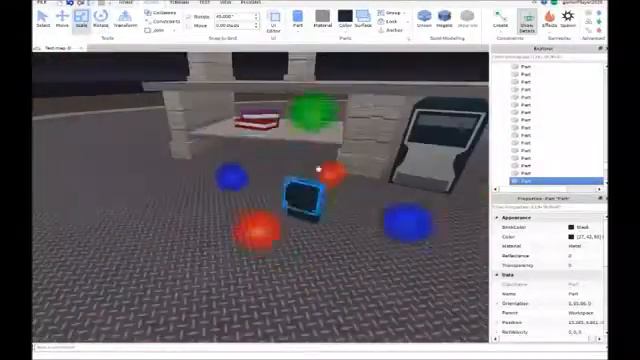The width and height of the screenshot is (640, 360).
Task: Click the move snap studs field
Action: click(x=234, y=26)
